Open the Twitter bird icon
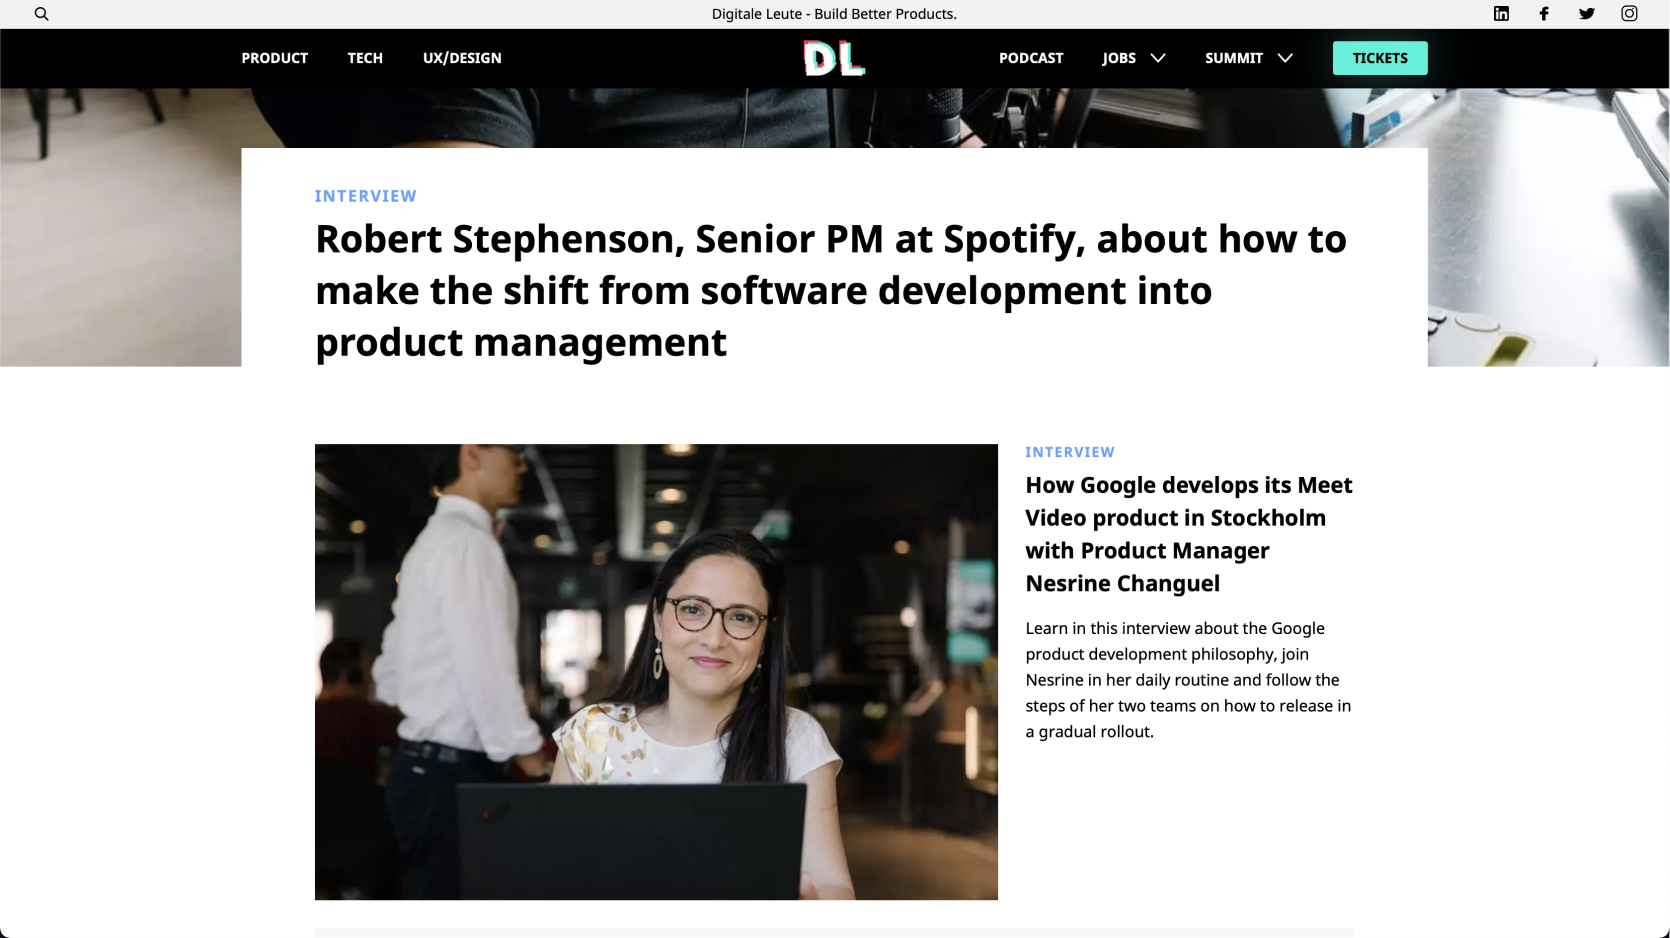Screen dimensions: 1670x938 pyautogui.click(x=1586, y=14)
